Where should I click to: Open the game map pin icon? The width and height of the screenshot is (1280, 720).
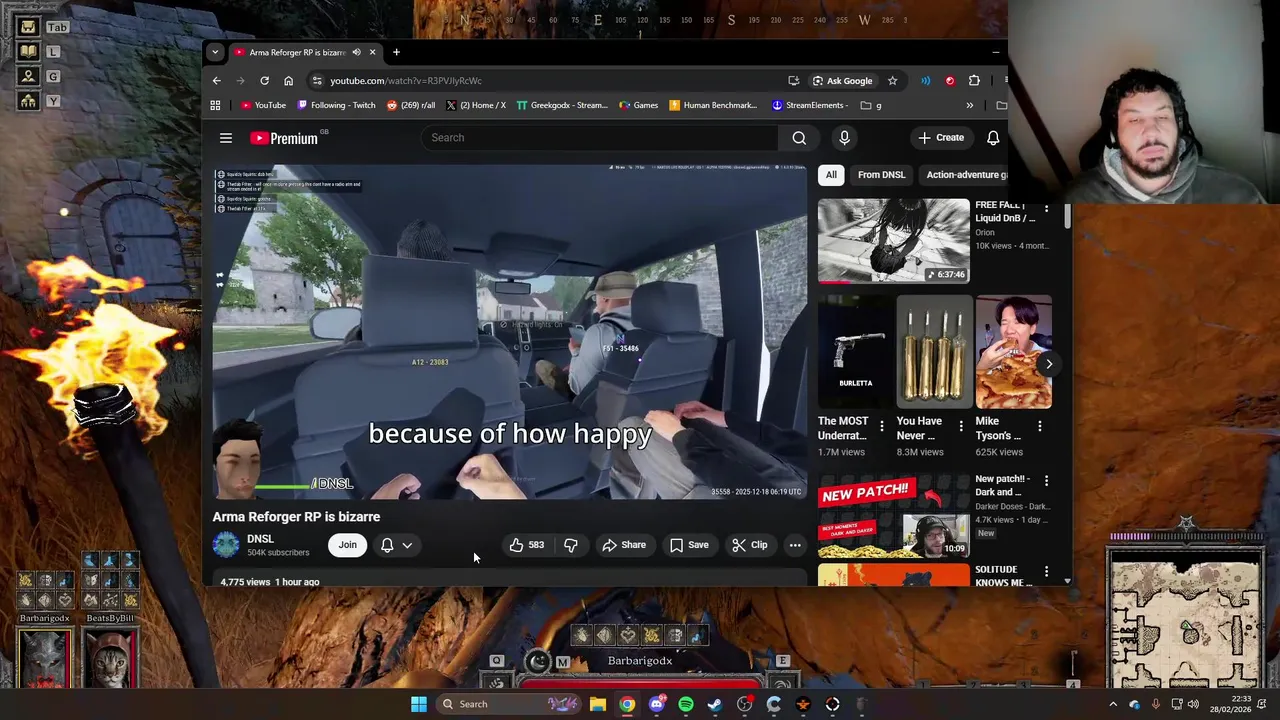point(28,76)
